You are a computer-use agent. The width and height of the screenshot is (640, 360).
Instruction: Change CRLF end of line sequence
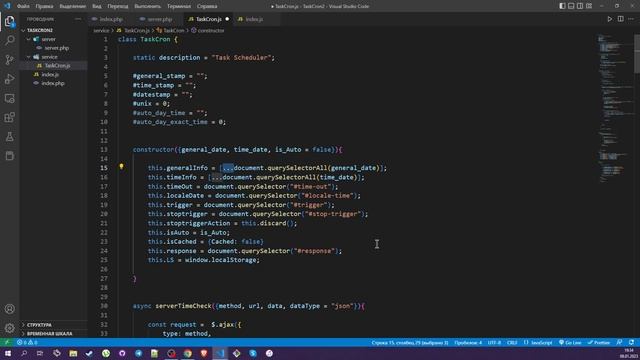512,342
